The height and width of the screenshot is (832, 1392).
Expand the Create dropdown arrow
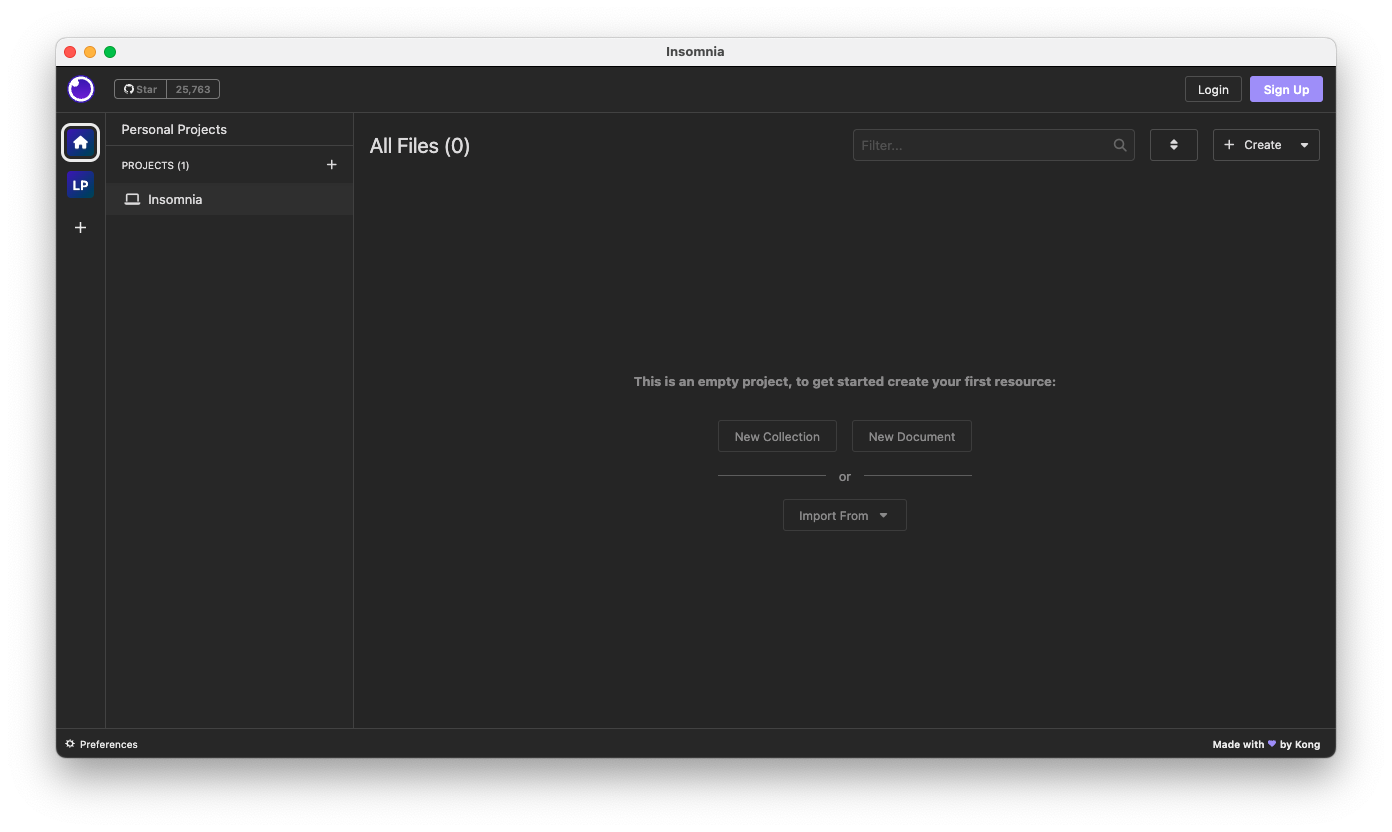point(1304,145)
